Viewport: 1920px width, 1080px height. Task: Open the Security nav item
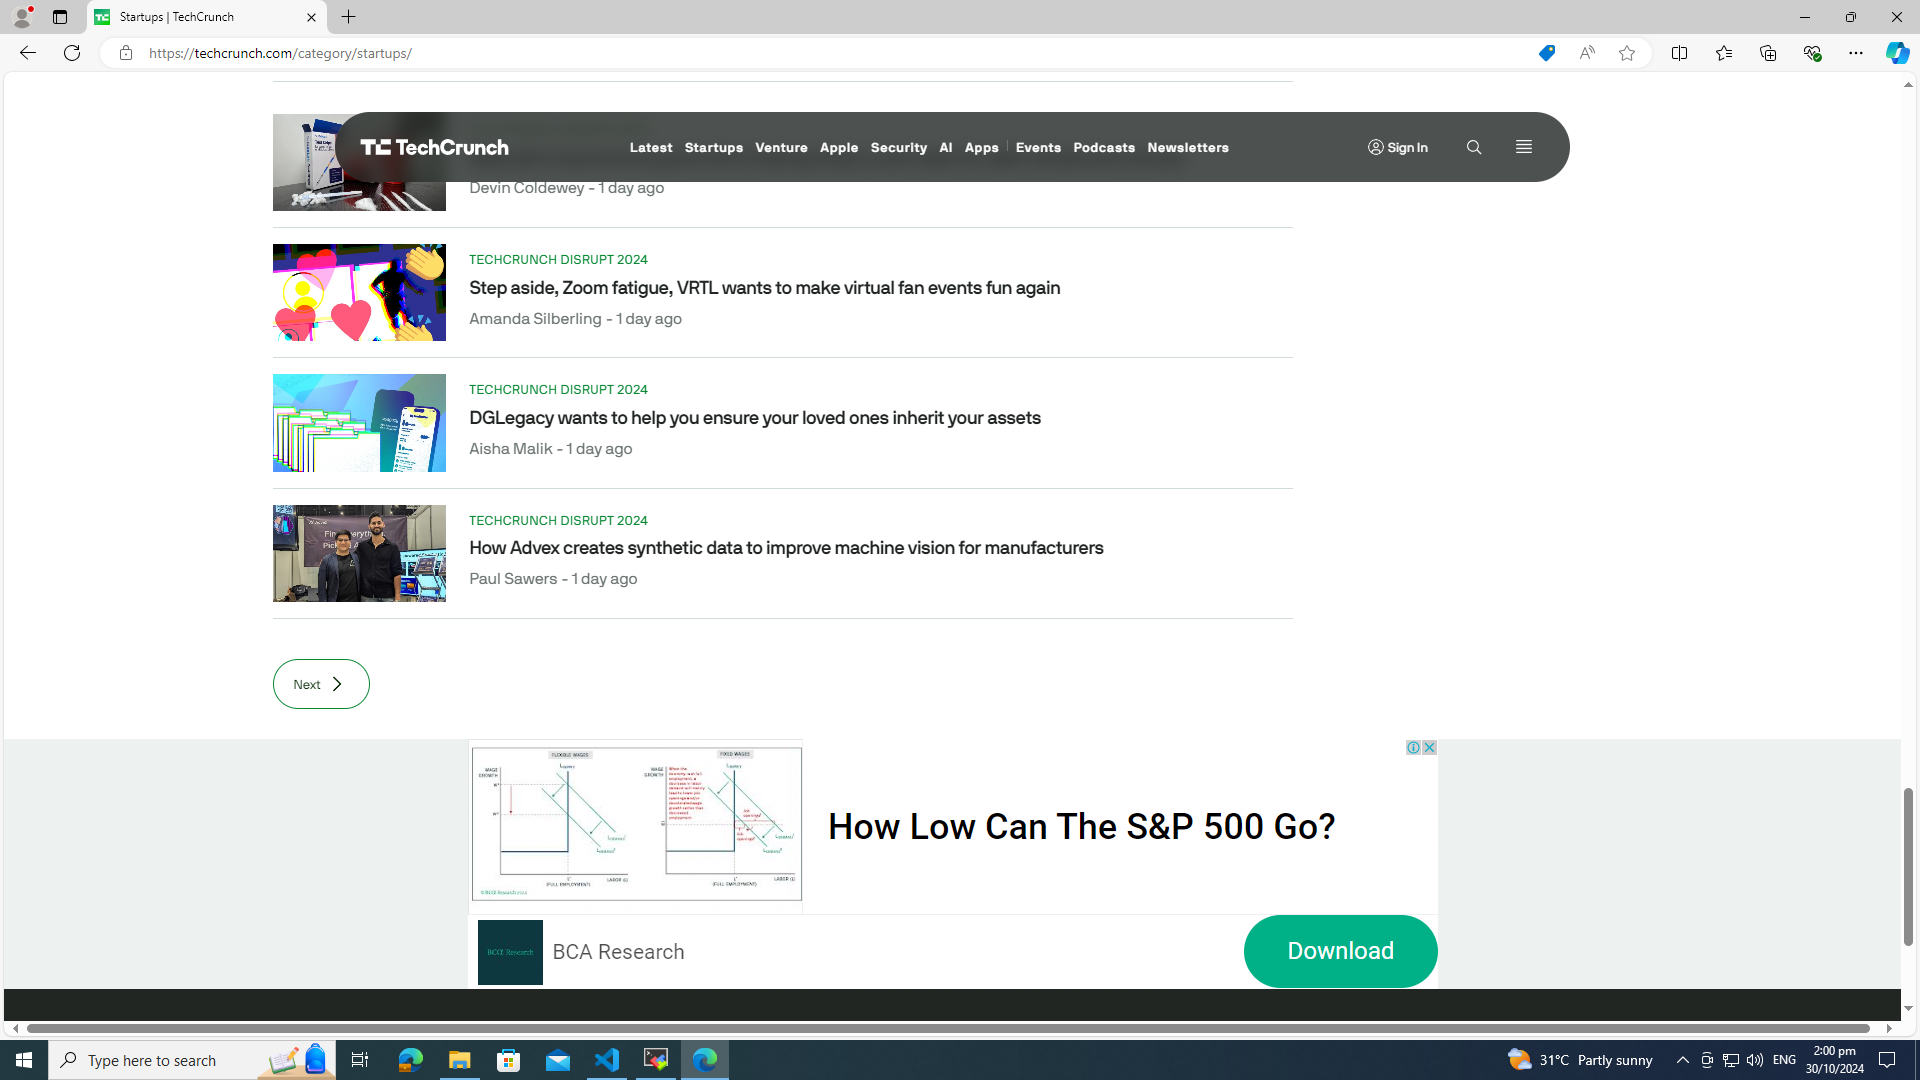[x=898, y=147]
